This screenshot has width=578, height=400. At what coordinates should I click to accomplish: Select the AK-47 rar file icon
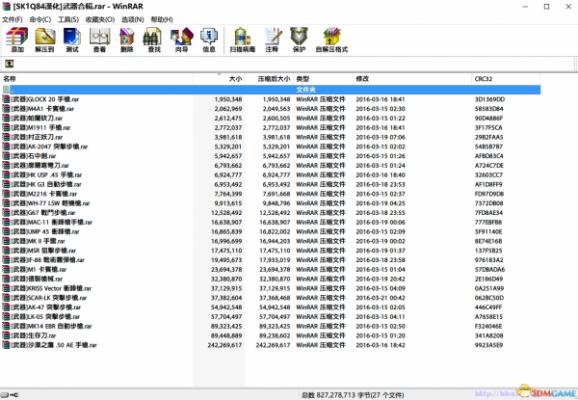point(6,307)
